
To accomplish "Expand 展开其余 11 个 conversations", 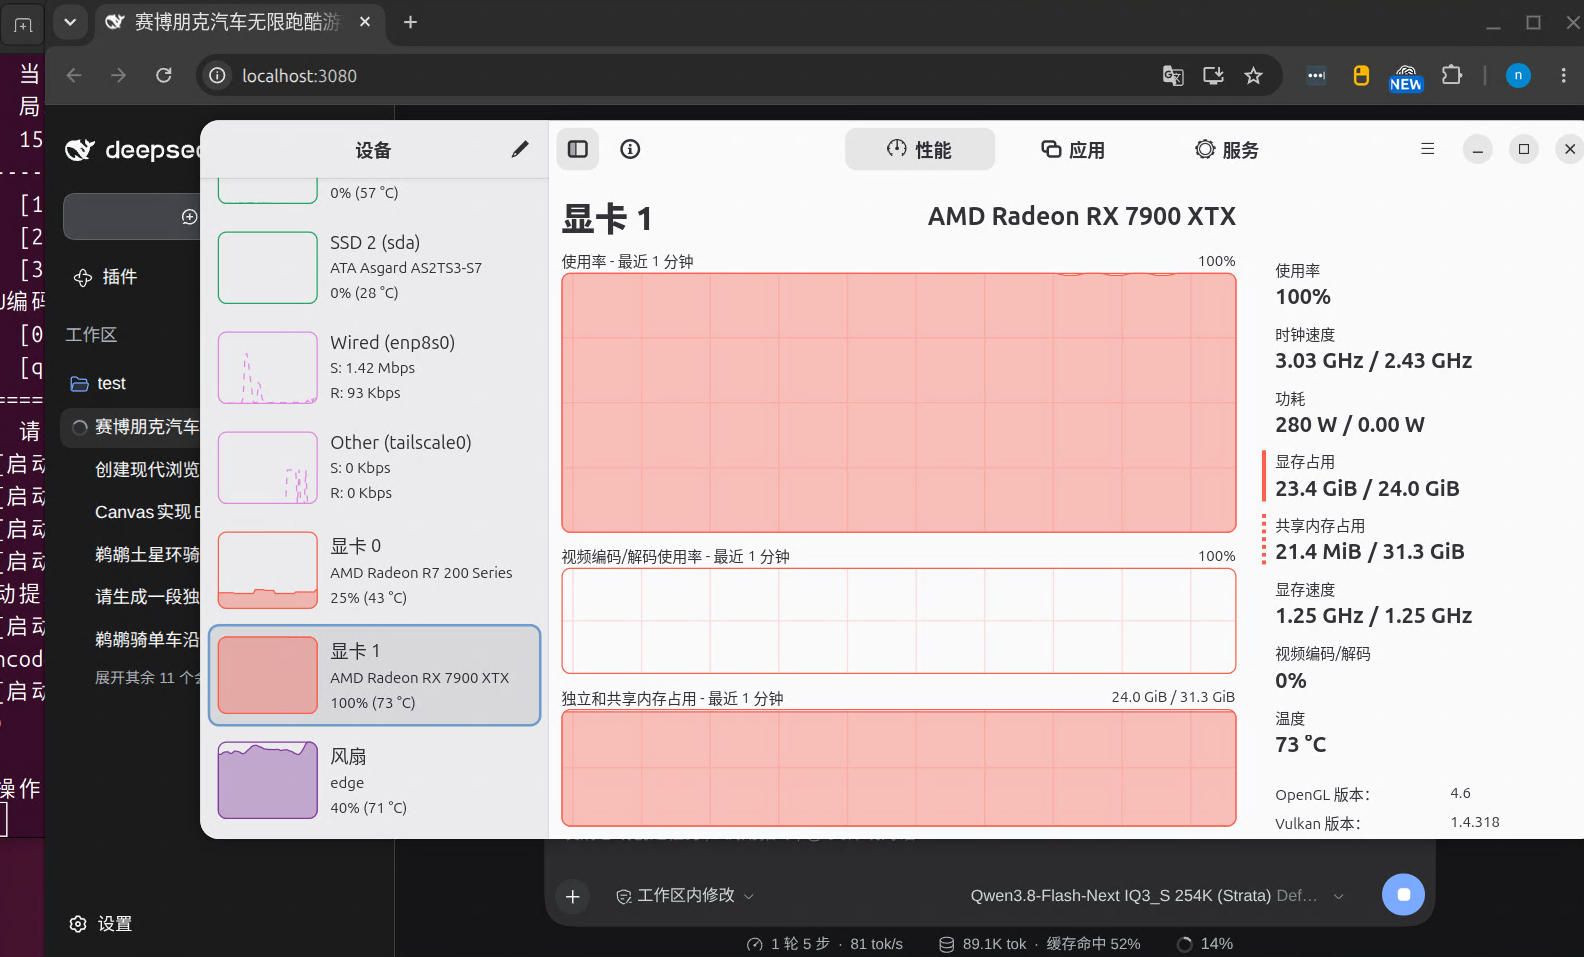I will point(147,677).
